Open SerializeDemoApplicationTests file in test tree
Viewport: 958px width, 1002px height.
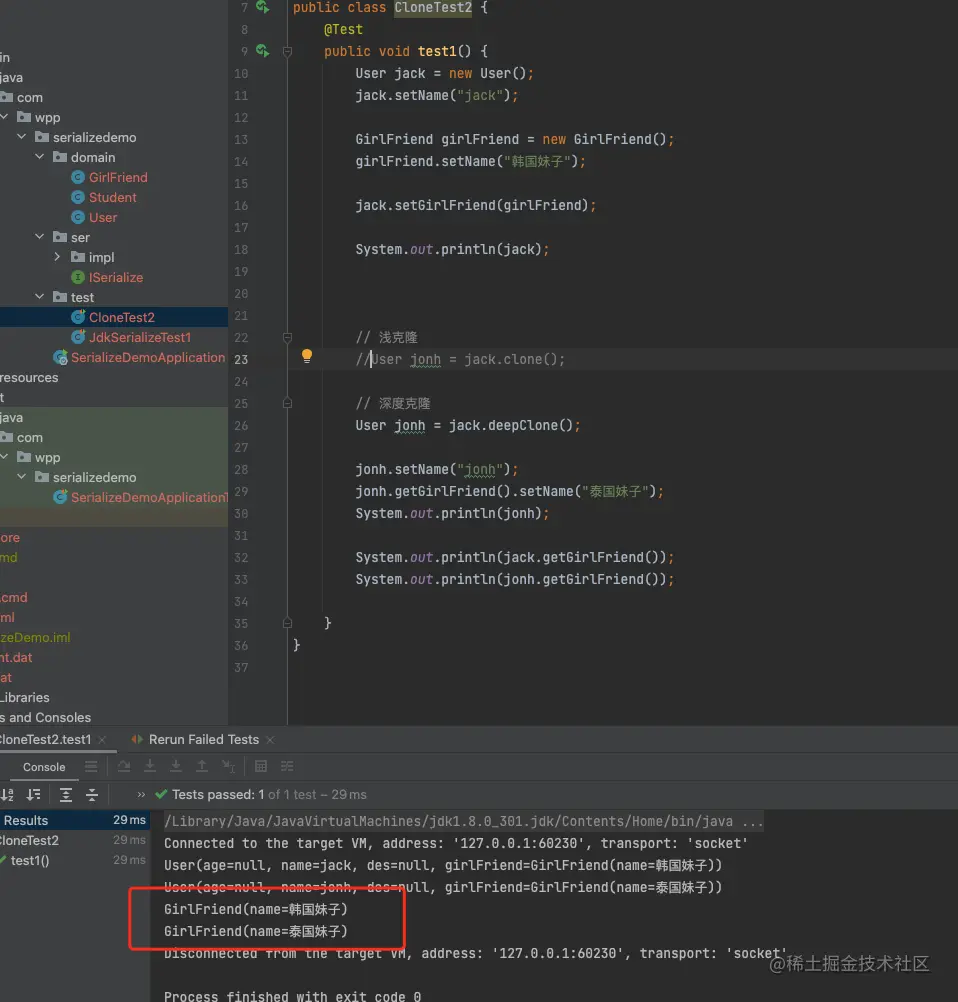point(149,497)
